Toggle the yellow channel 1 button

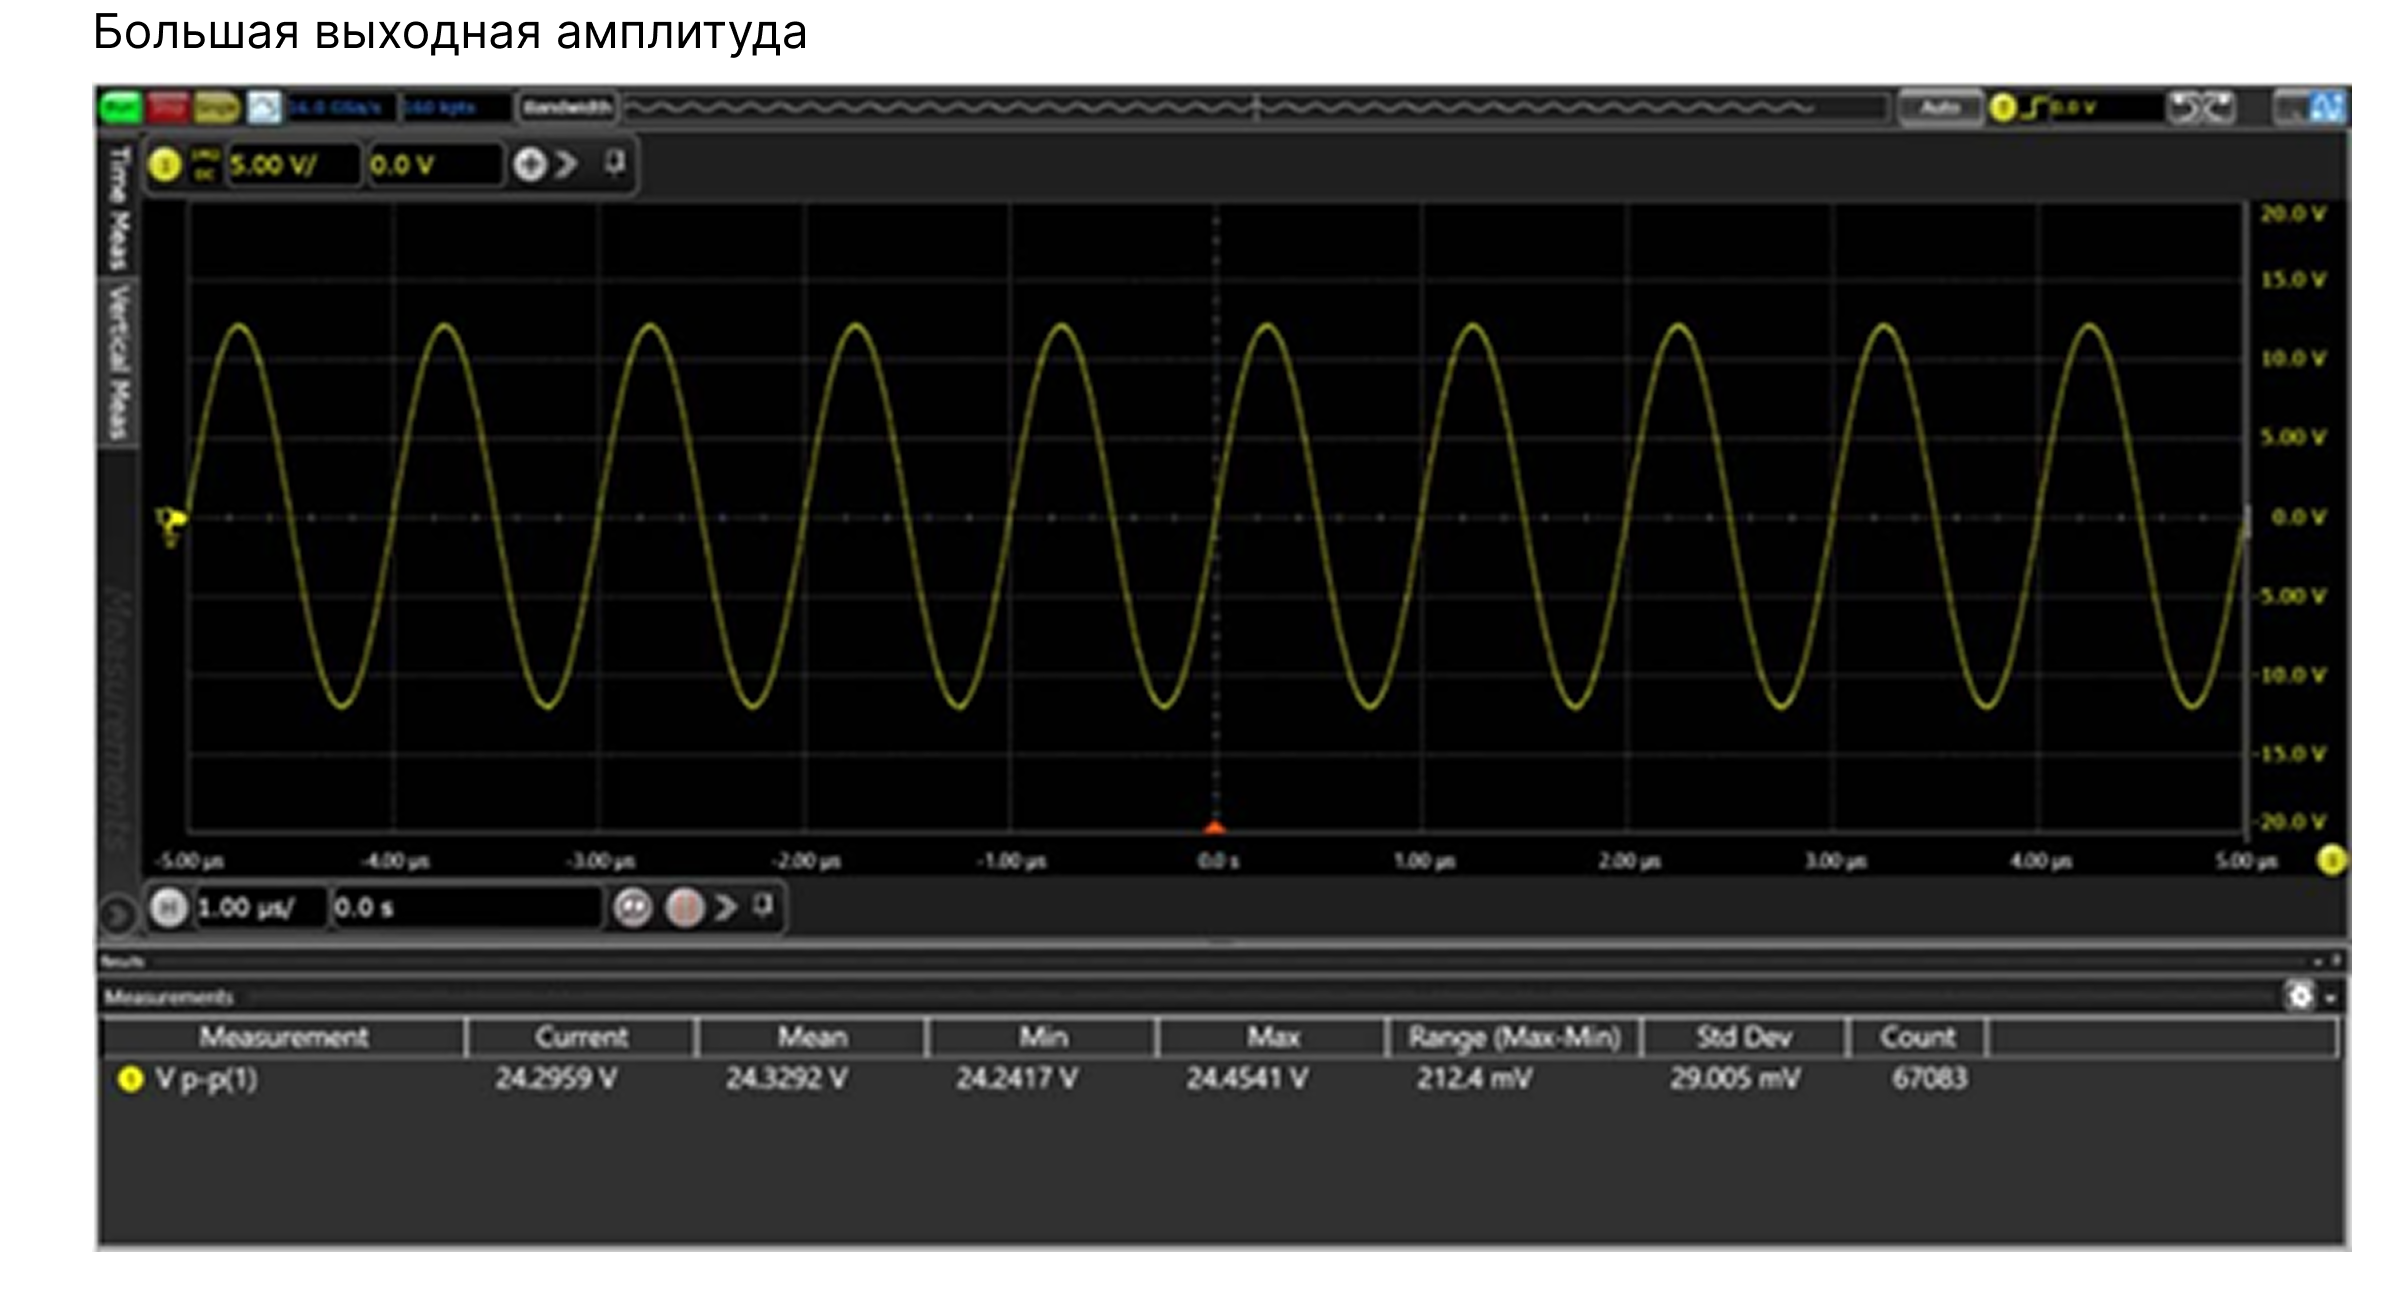(x=165, y=165)
